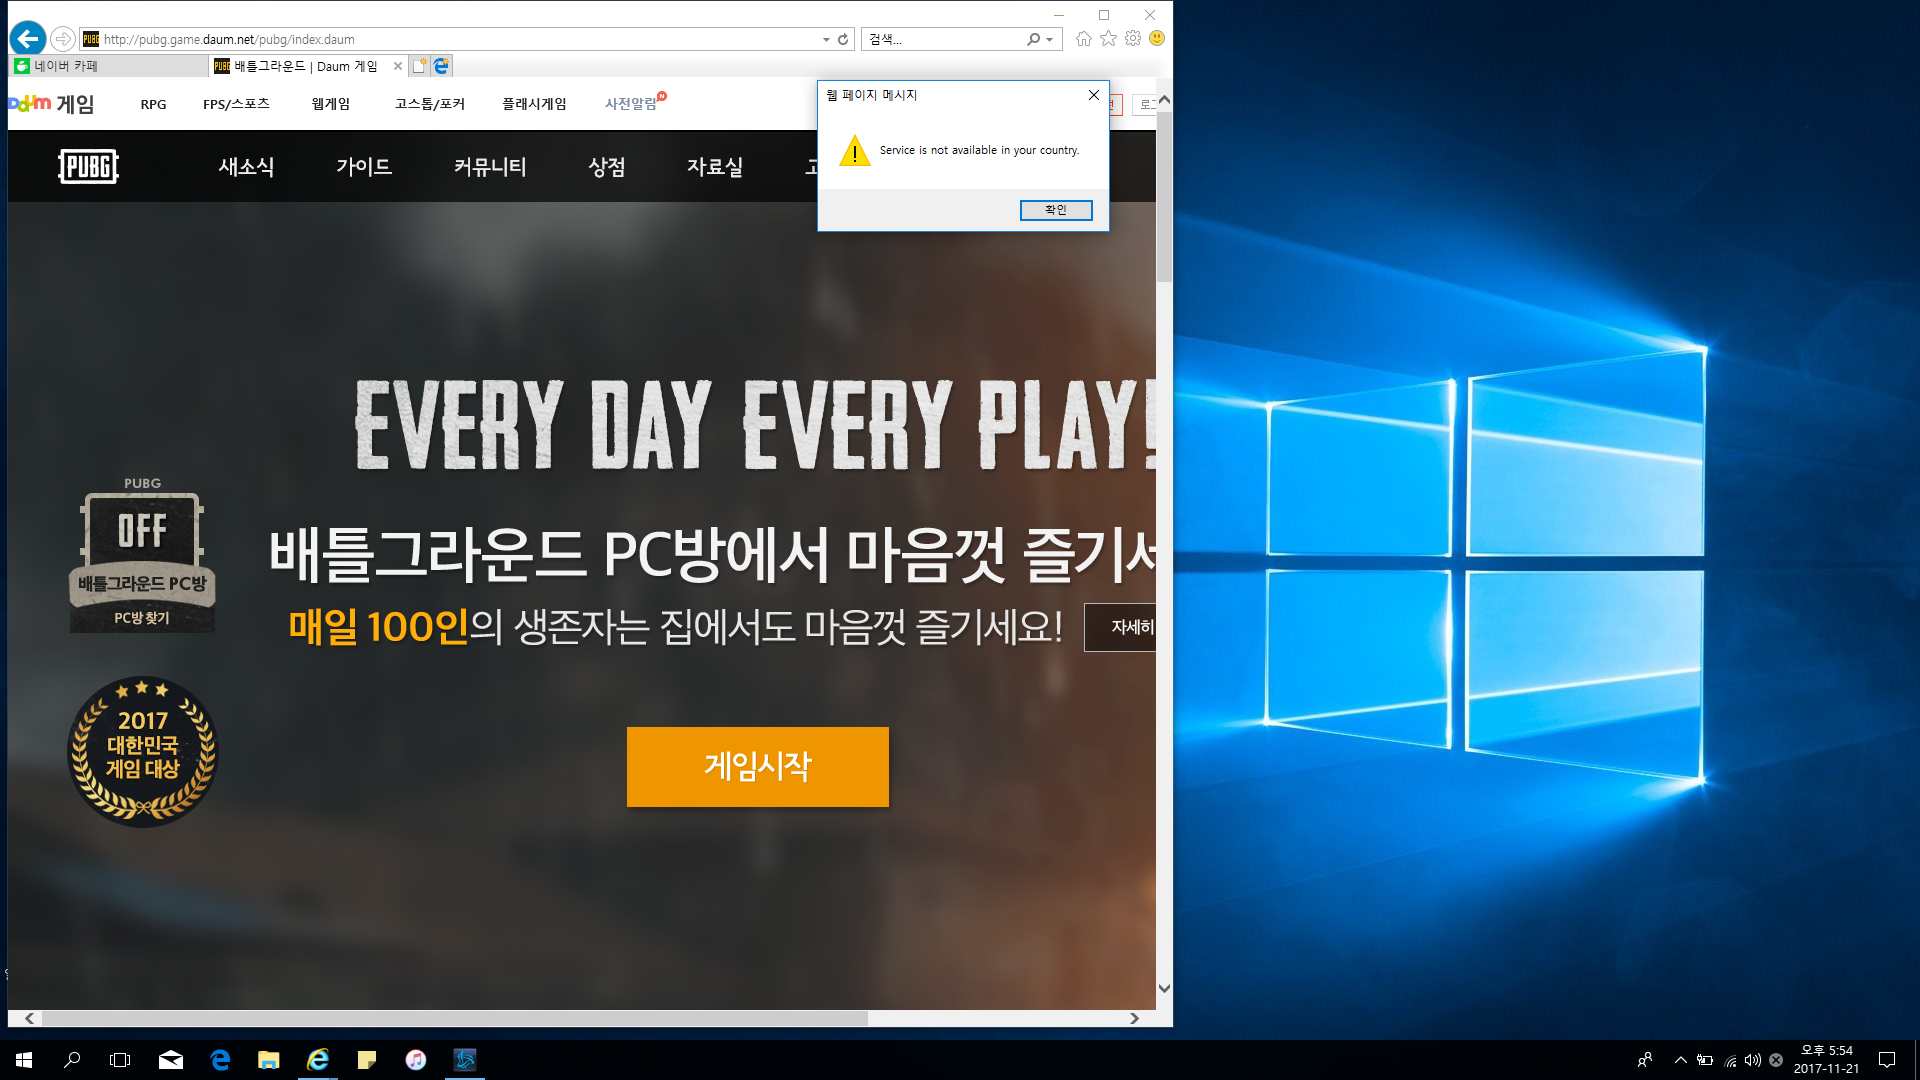
Task: Close the 웹 페이지 메시지 dialog with X
Action: coord(1094,95)
